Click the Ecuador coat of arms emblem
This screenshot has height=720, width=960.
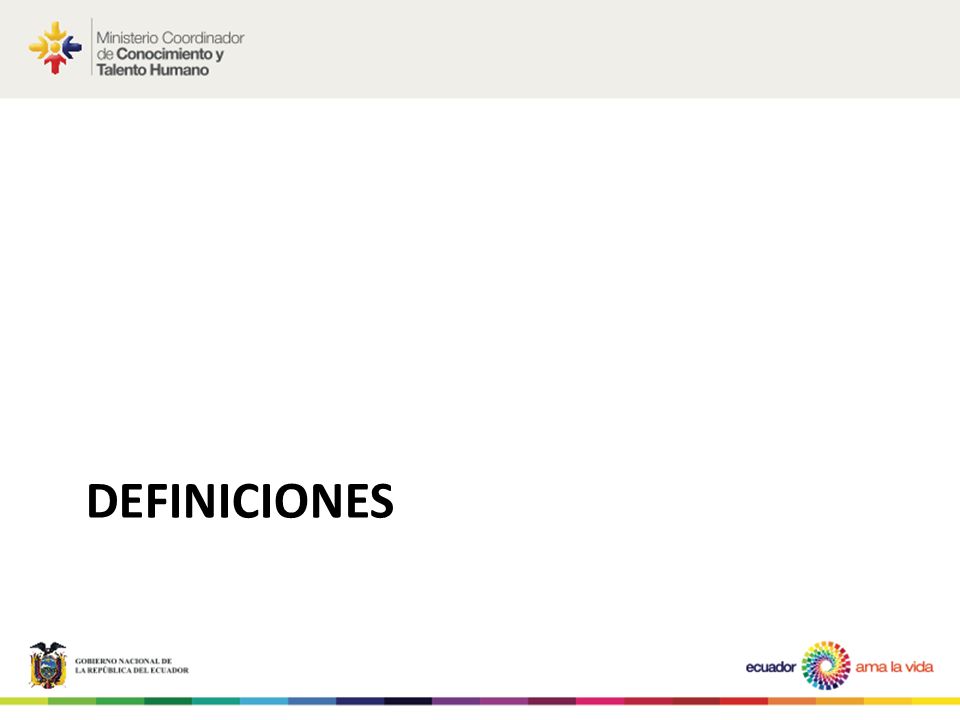pyautogui.click(x=48, y=665)
